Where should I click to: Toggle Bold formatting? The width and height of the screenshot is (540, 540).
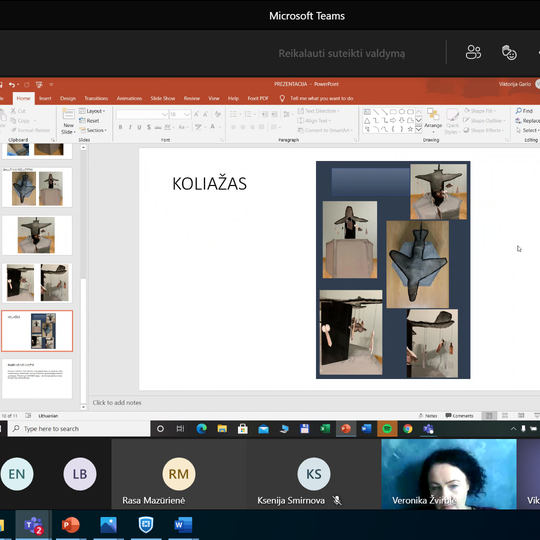pos(121,127)
